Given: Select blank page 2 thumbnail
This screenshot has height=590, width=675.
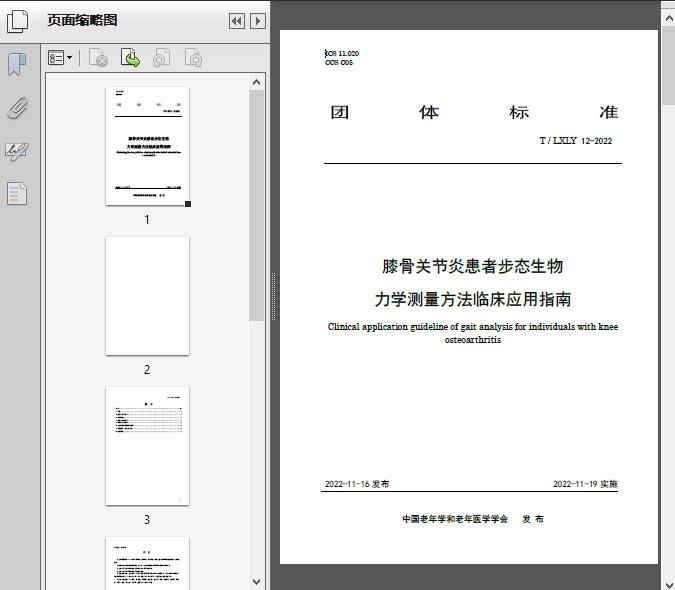Looking at the screenshot, I should coord(147,296).
